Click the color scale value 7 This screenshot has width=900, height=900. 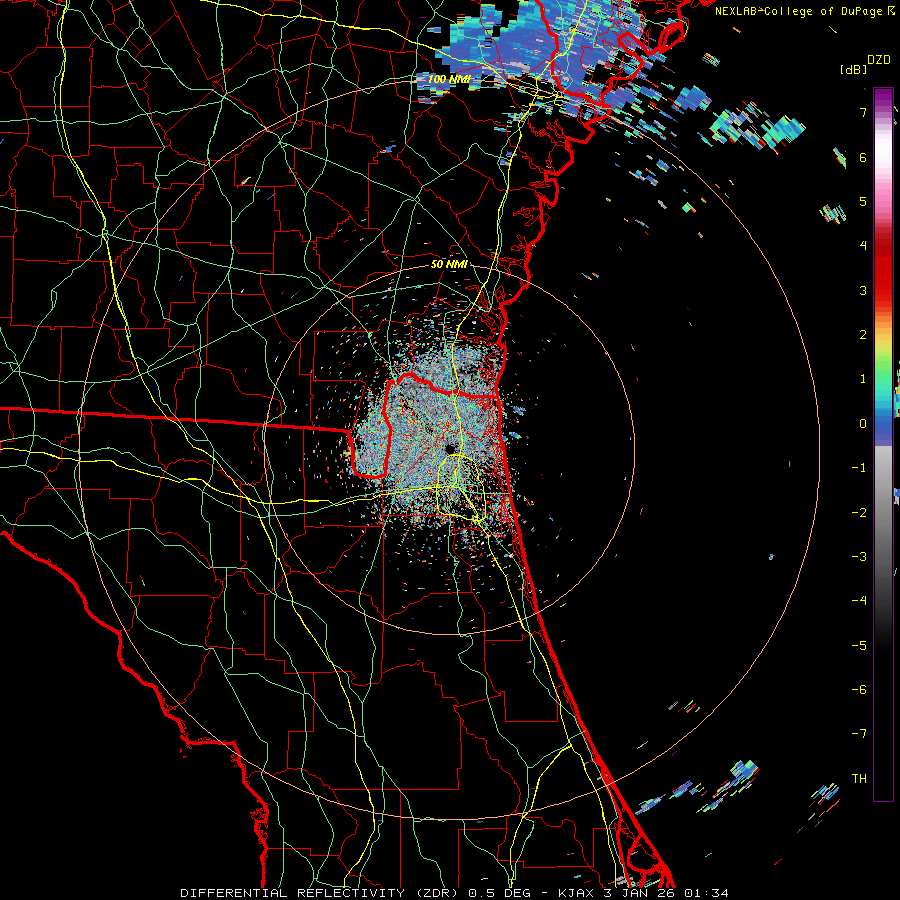(863, 113)
